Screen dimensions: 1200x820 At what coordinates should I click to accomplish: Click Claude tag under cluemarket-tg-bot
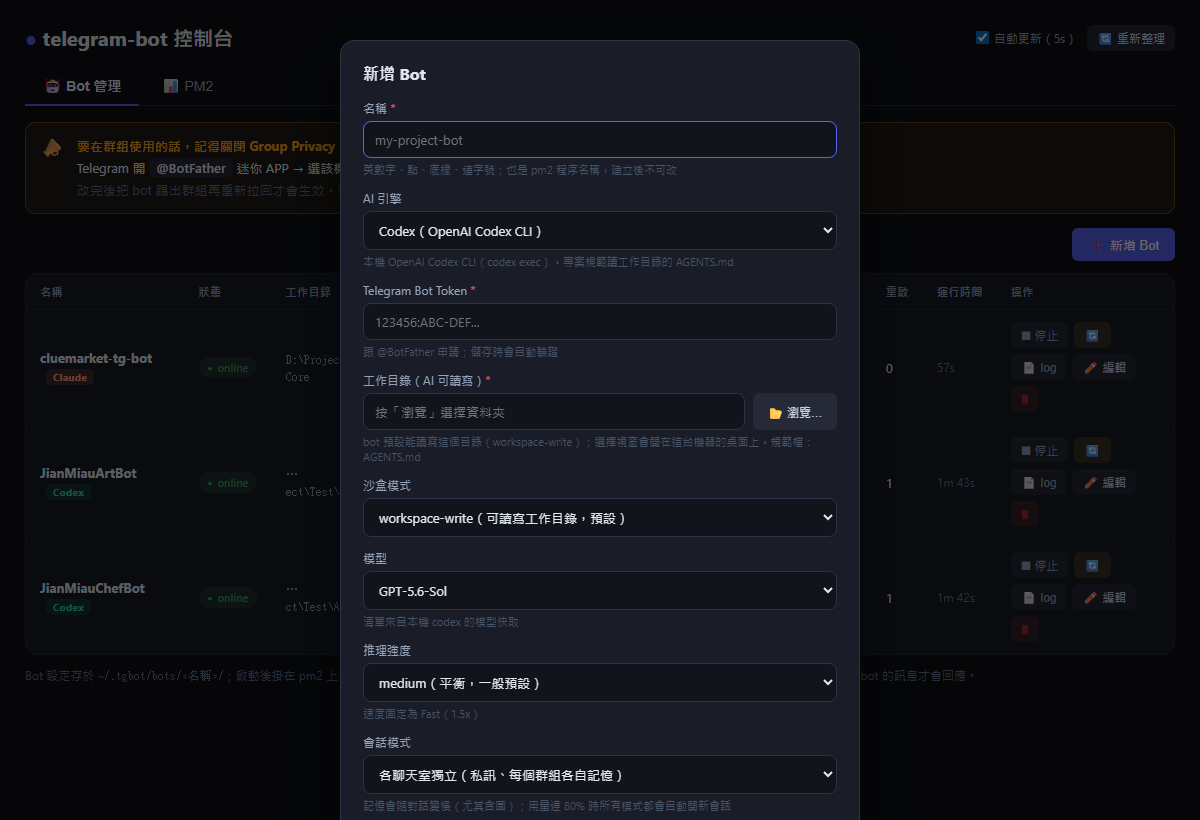[x=70, y=377]
